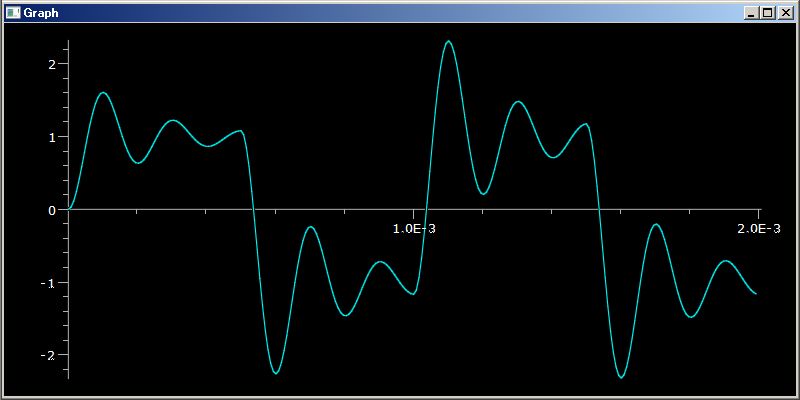
Task: Click the 0 label on the vertical axis
Action: [x=52, y=210]
